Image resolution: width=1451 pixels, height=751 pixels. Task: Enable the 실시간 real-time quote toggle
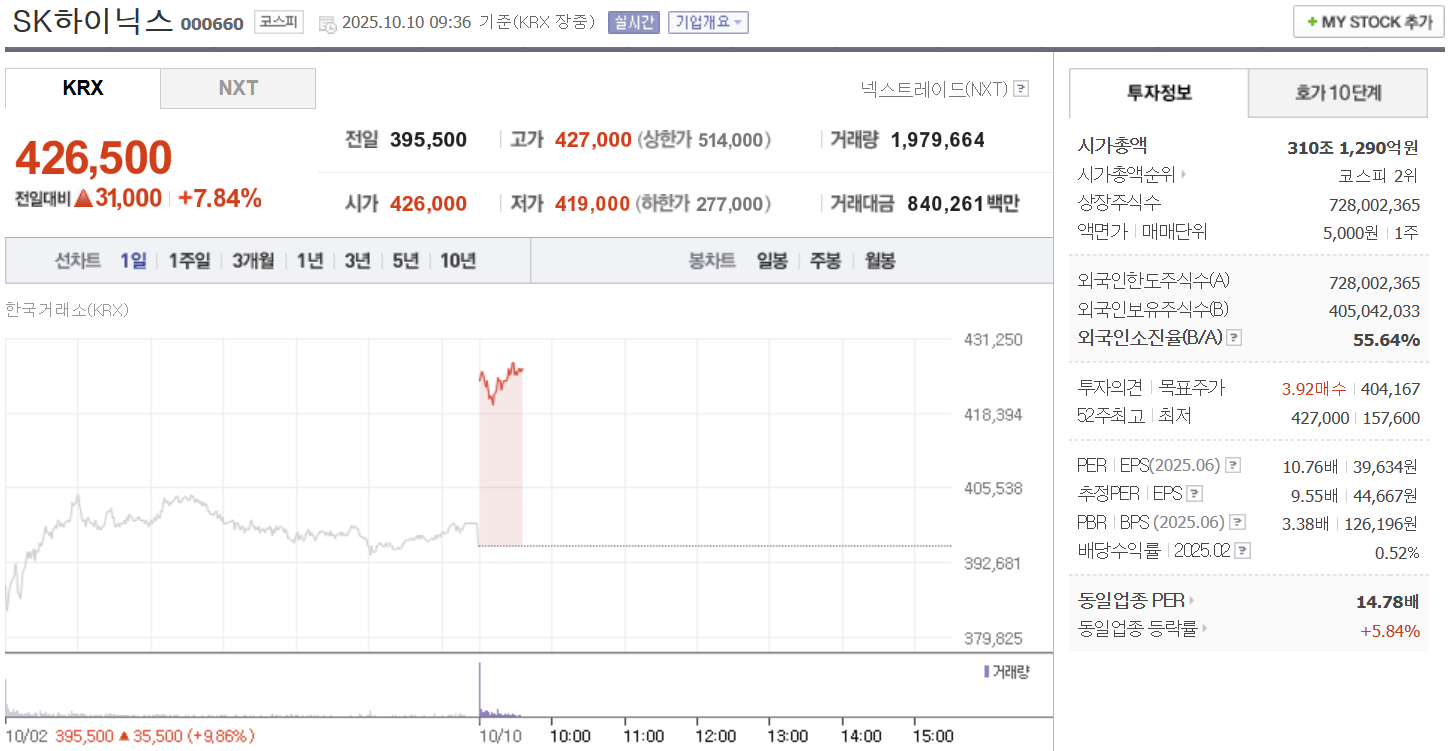pyautogui.click(x=633, y=21)
